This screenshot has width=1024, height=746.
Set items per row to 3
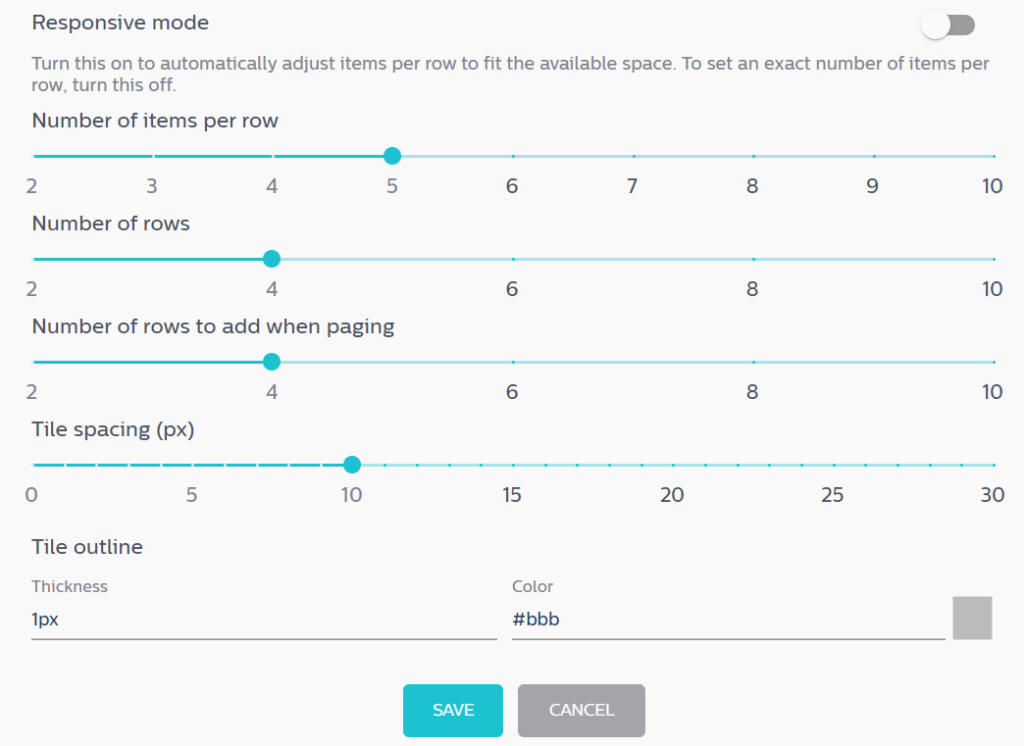tap(153, 156)
